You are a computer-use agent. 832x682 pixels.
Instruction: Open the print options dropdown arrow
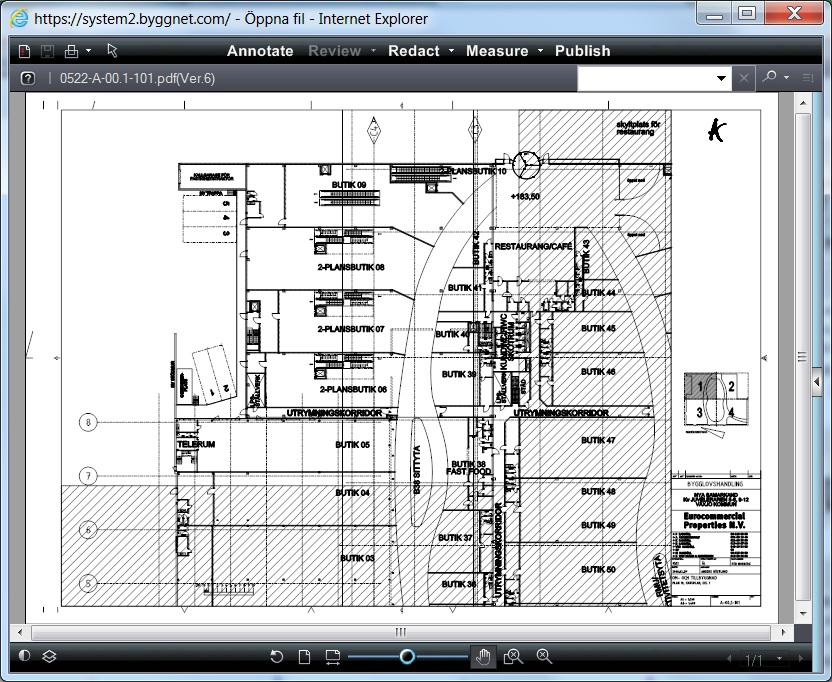point(88,51)
